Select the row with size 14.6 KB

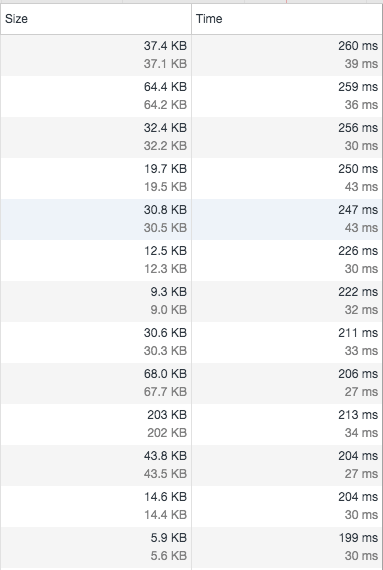tap(192, 506)
